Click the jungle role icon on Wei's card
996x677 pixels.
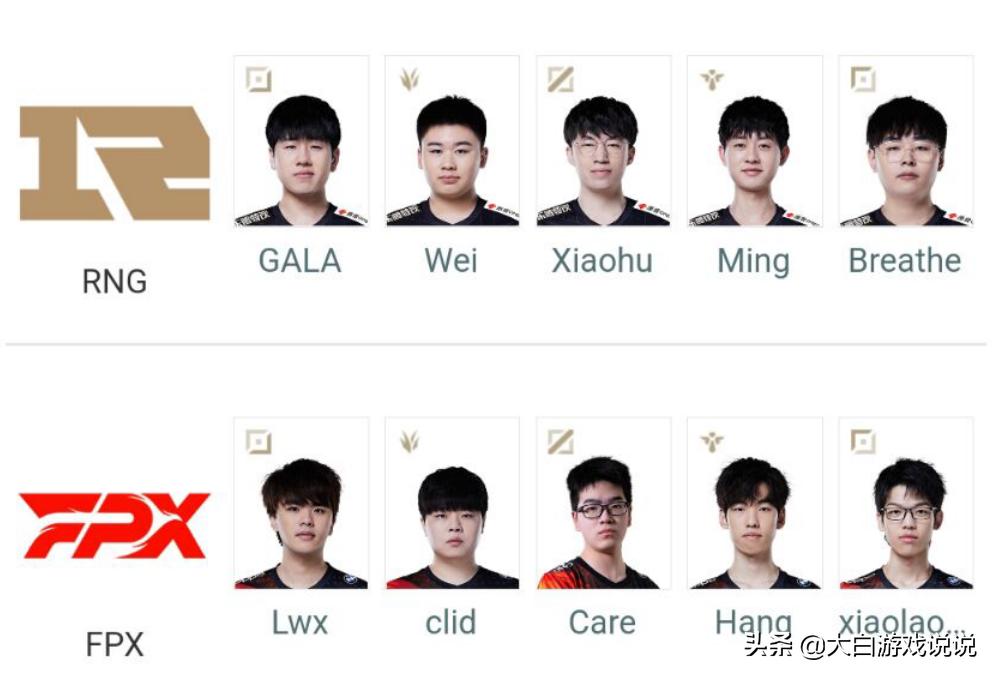click(409, 79)
